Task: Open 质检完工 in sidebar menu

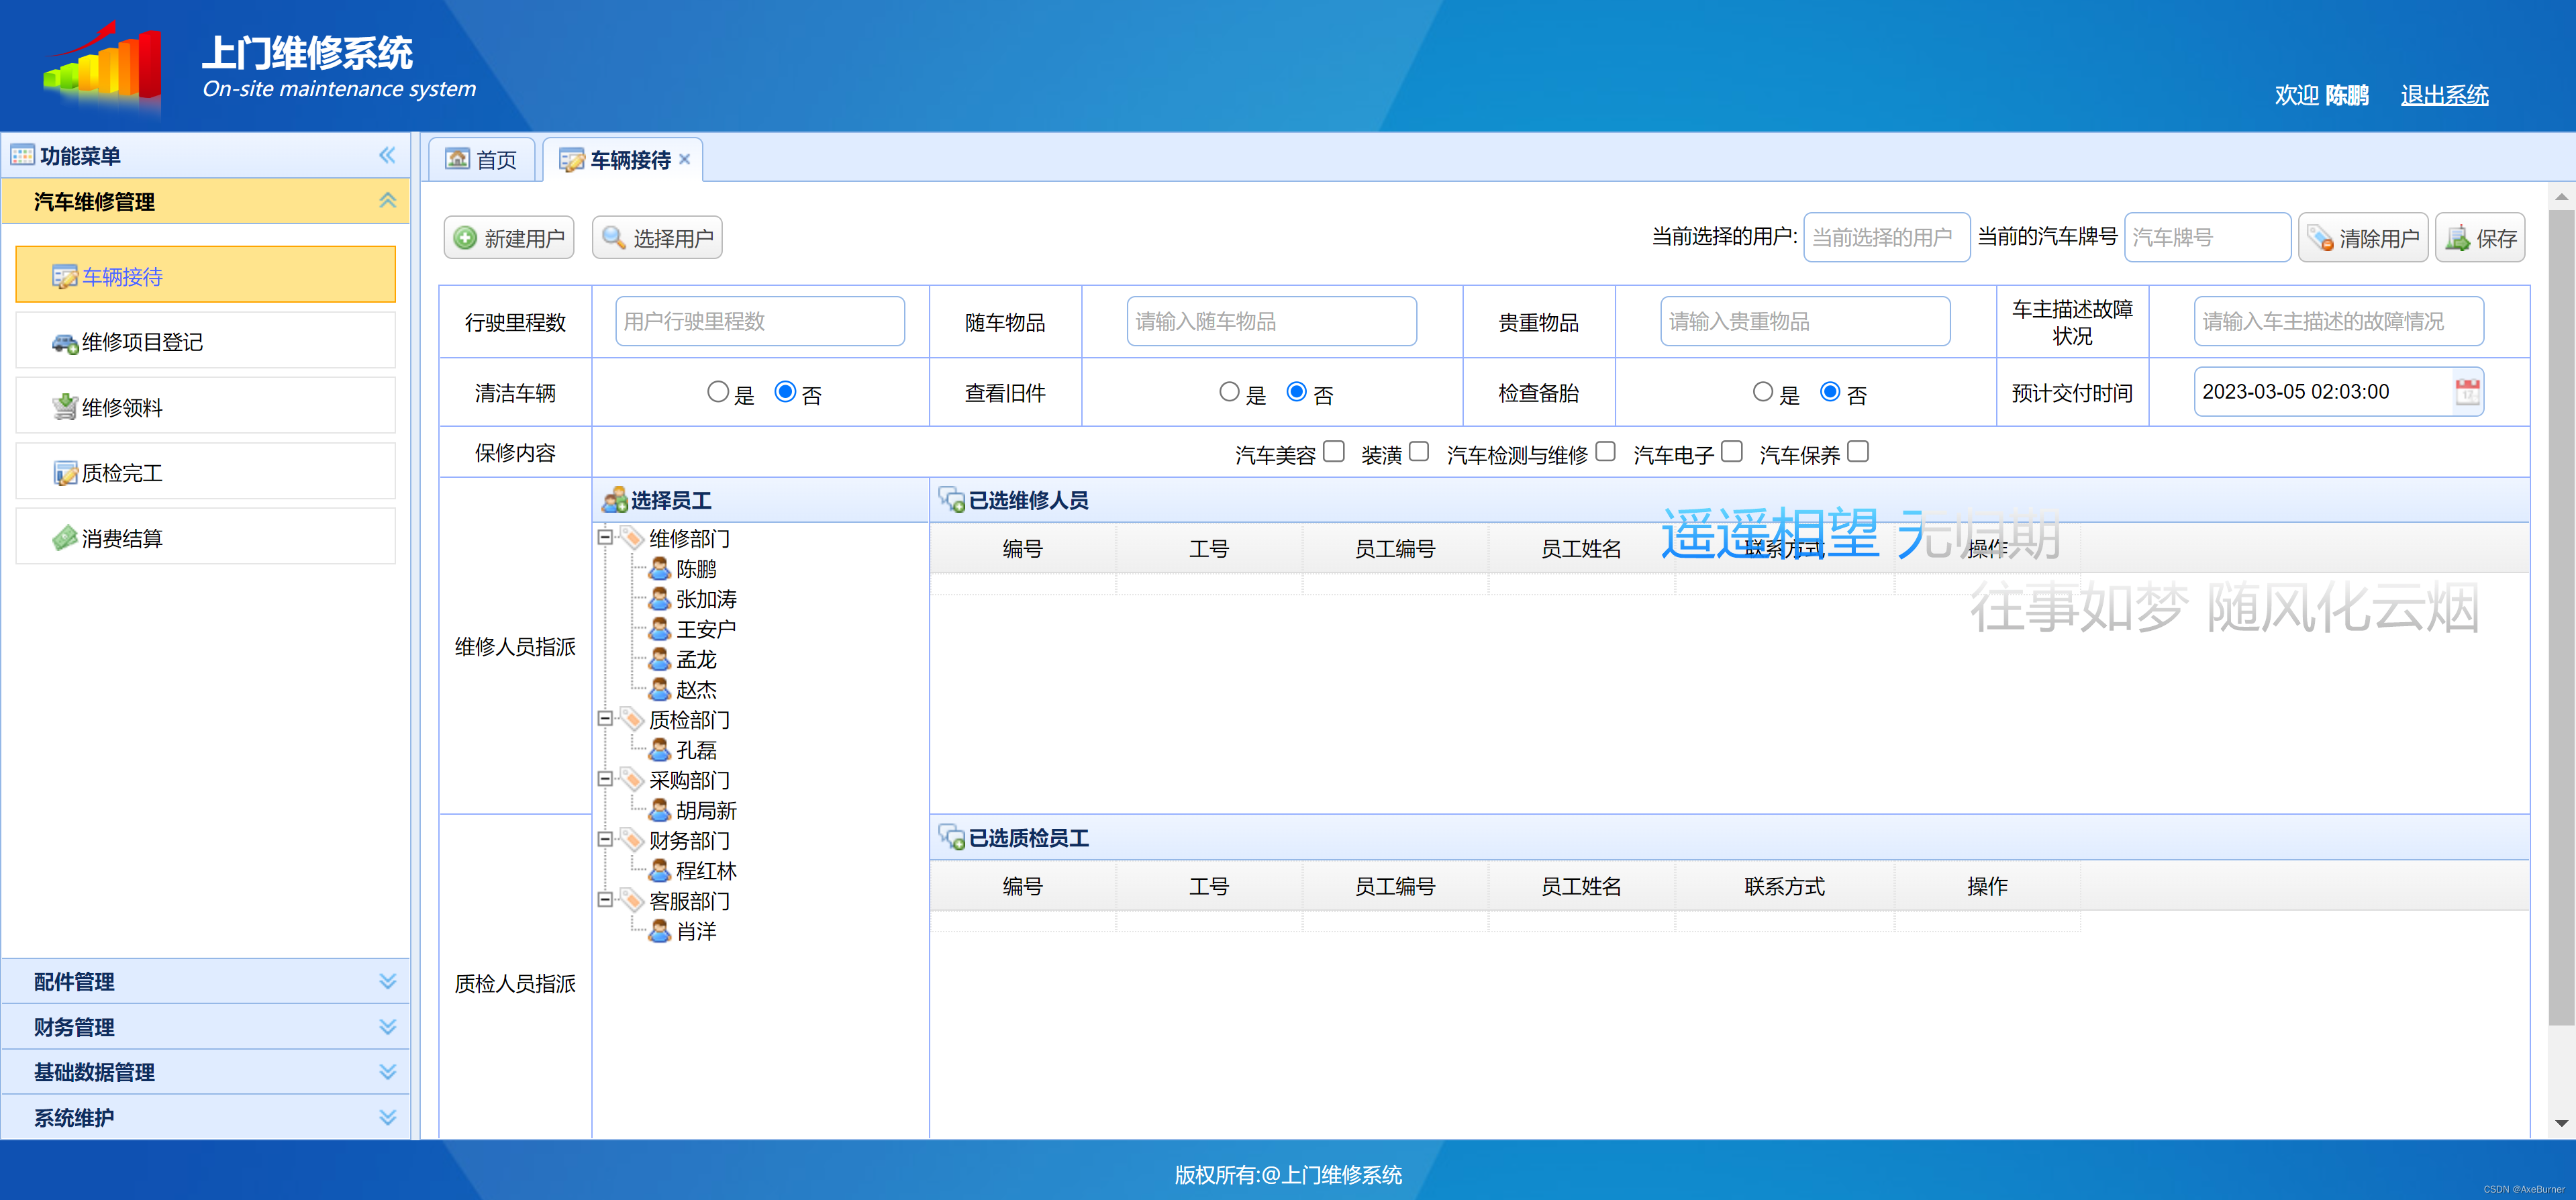Action: click(x=121, y=473)
